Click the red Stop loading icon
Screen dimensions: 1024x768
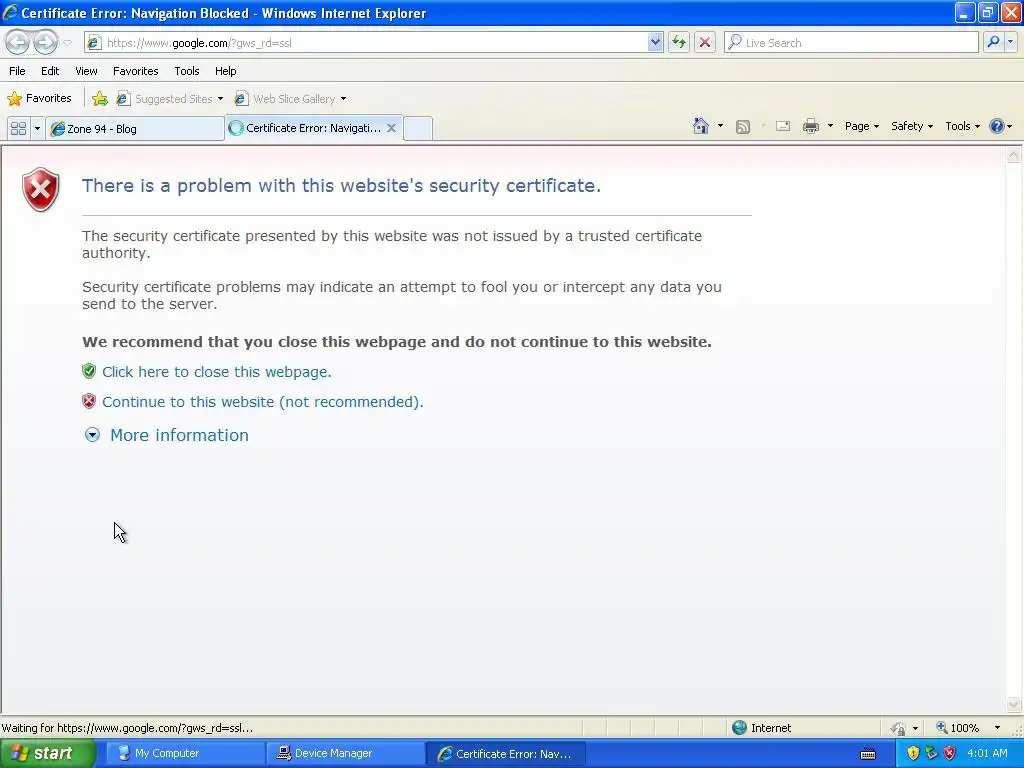click(705, 42)
